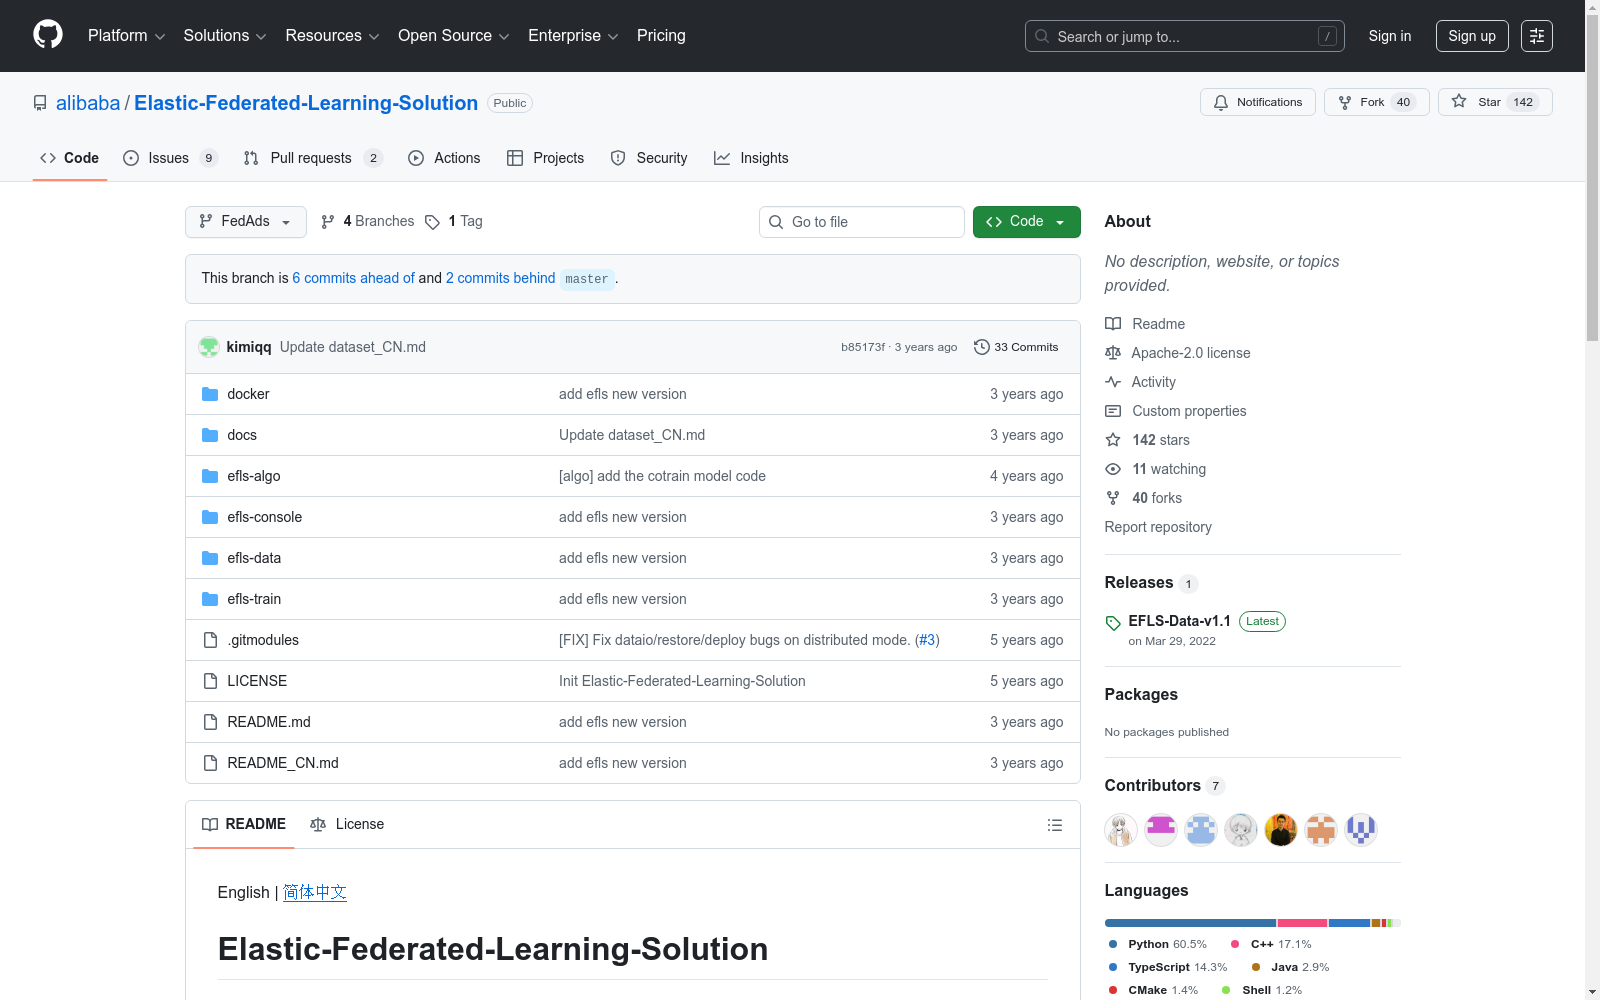
Task: Click the efls-algo folder icon
Action: click(210, 476)
